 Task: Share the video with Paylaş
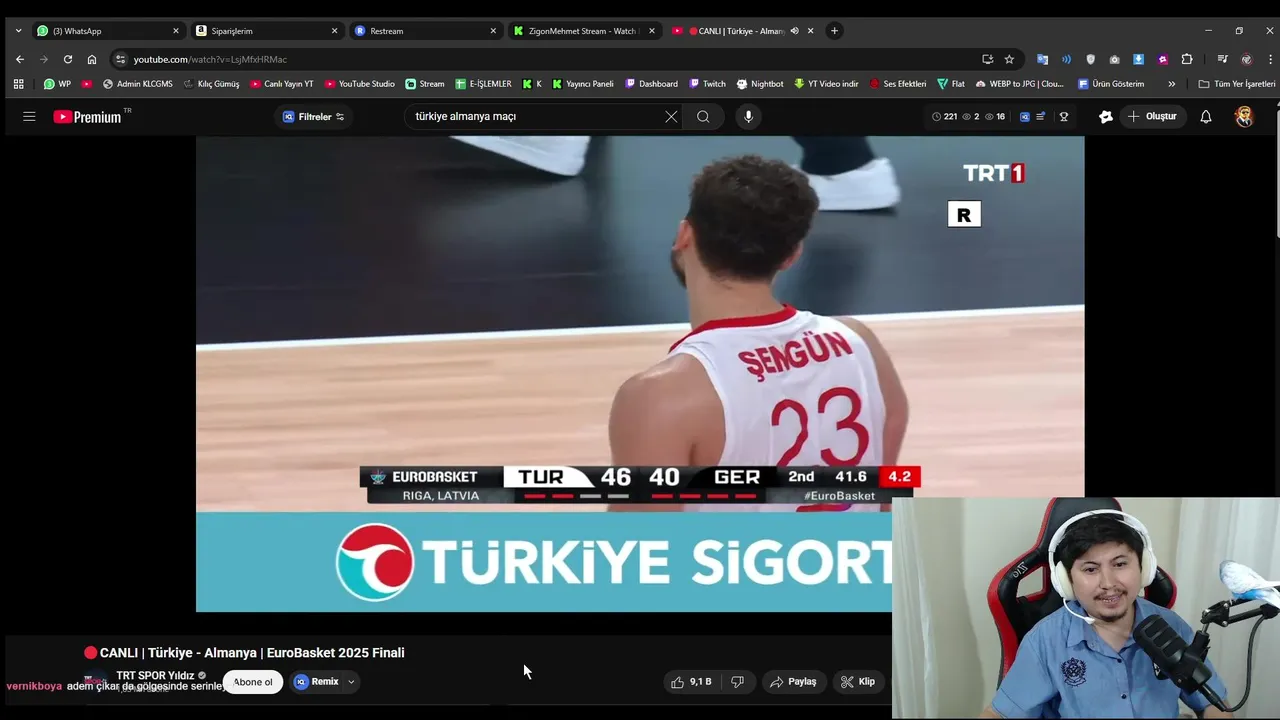[793, 682]
